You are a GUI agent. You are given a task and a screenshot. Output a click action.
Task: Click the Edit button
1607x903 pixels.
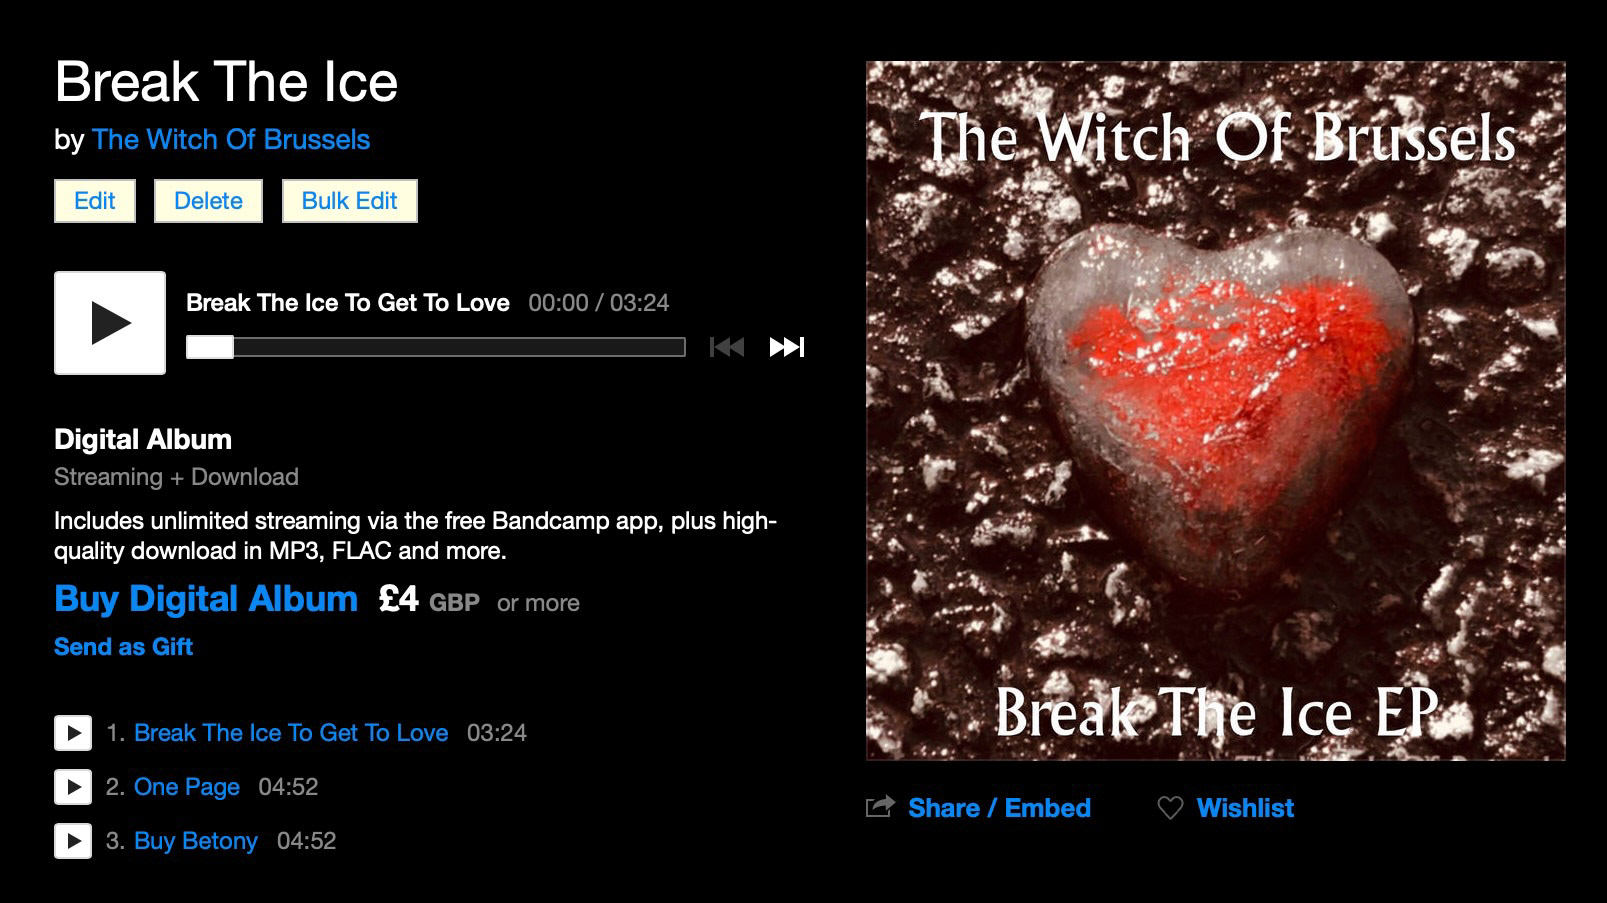click(95, 201)
